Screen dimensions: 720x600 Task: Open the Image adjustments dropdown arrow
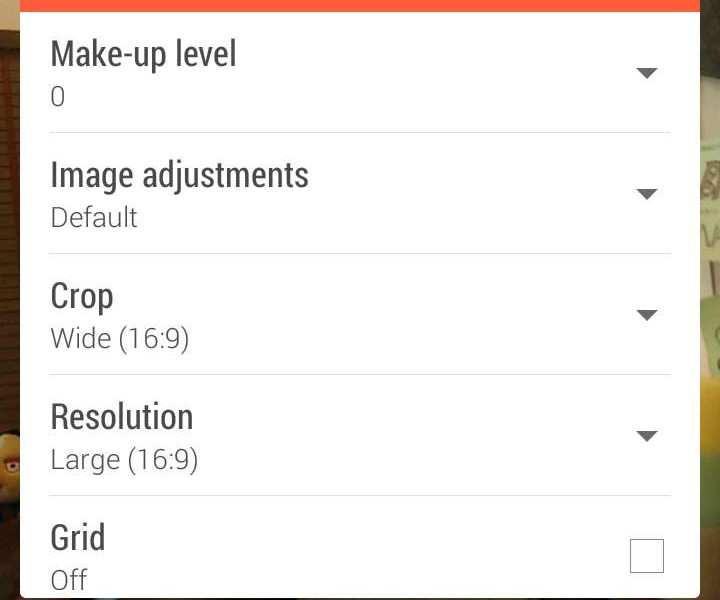pyautogui.click(x=647, y=194)
